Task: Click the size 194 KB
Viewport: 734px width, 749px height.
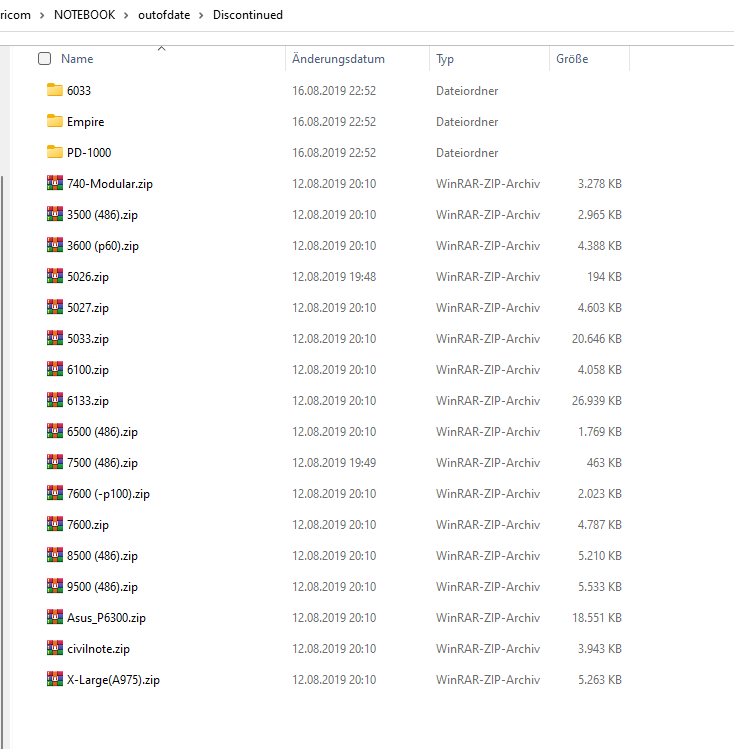Action: pos(604,277)
